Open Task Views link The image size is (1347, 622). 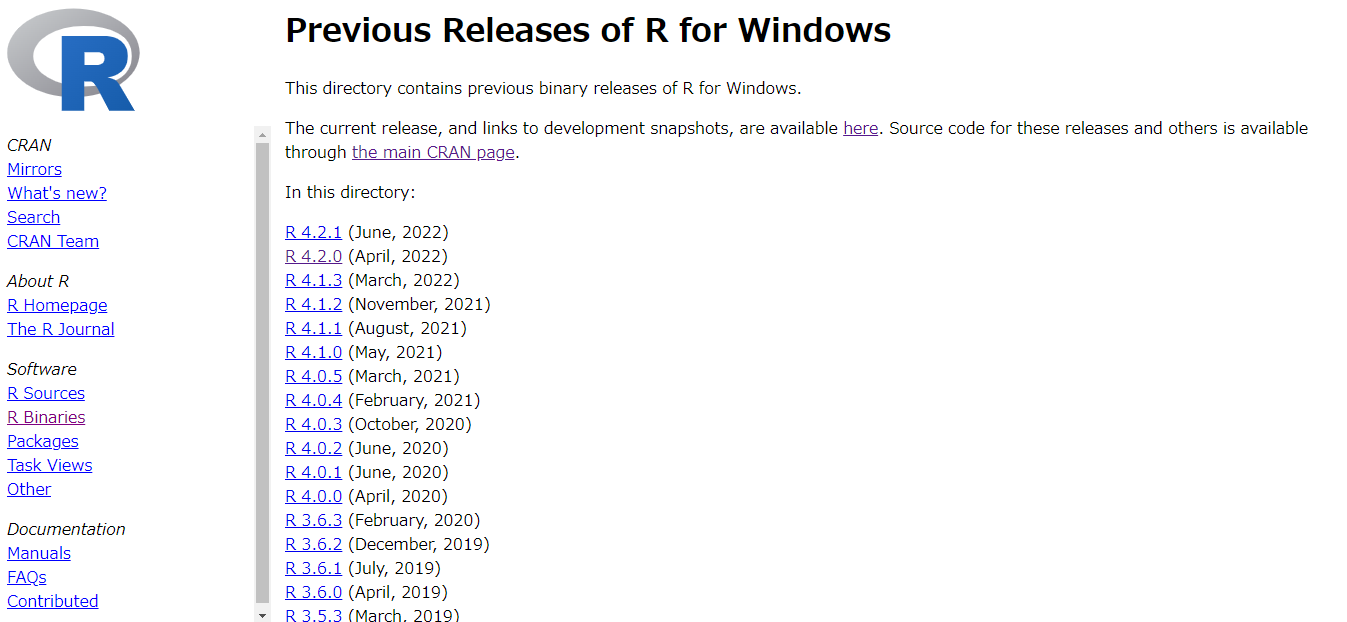click(x=50, y=465)
